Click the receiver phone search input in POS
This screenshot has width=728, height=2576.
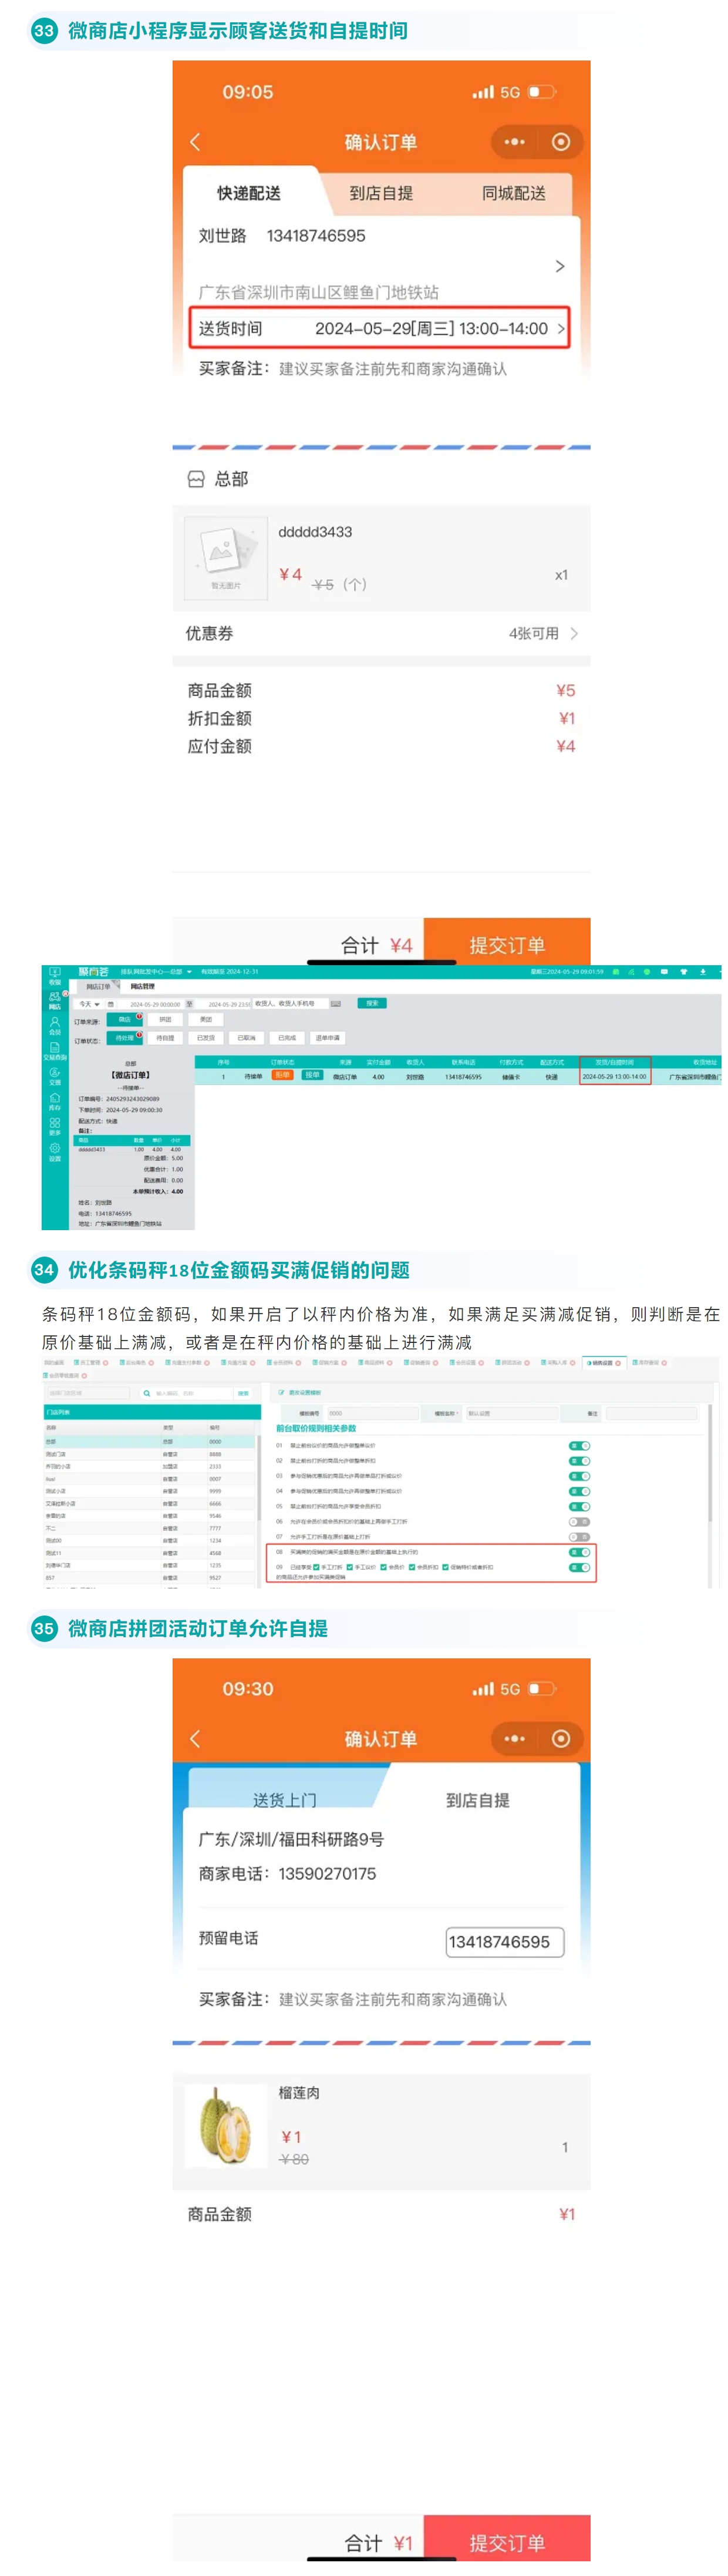291,1003
